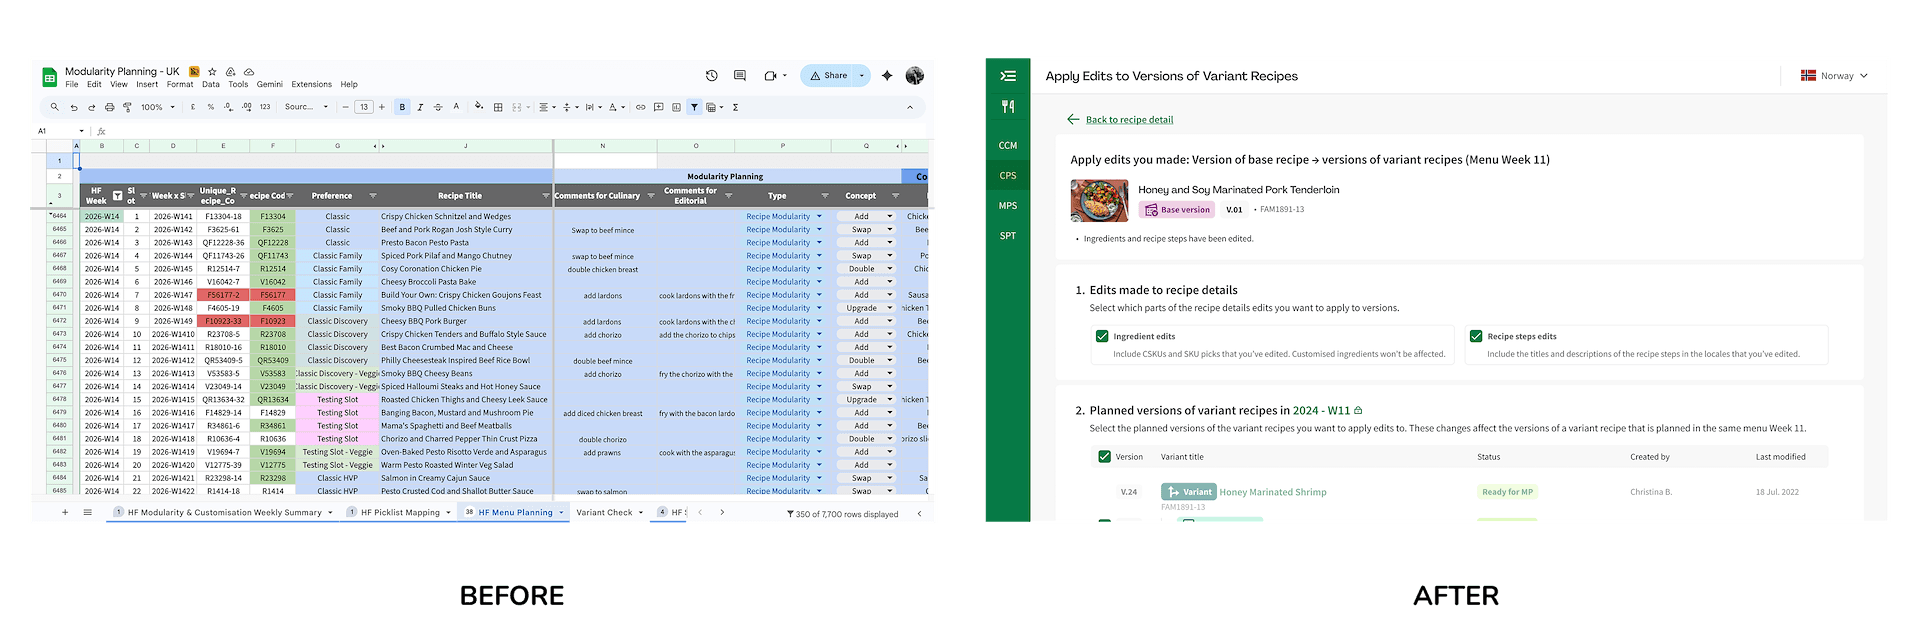This screenshot has height=643, width=1920.
Task: Decrease font size with minus
Action: pyautogui.click(x=345, y=107)
